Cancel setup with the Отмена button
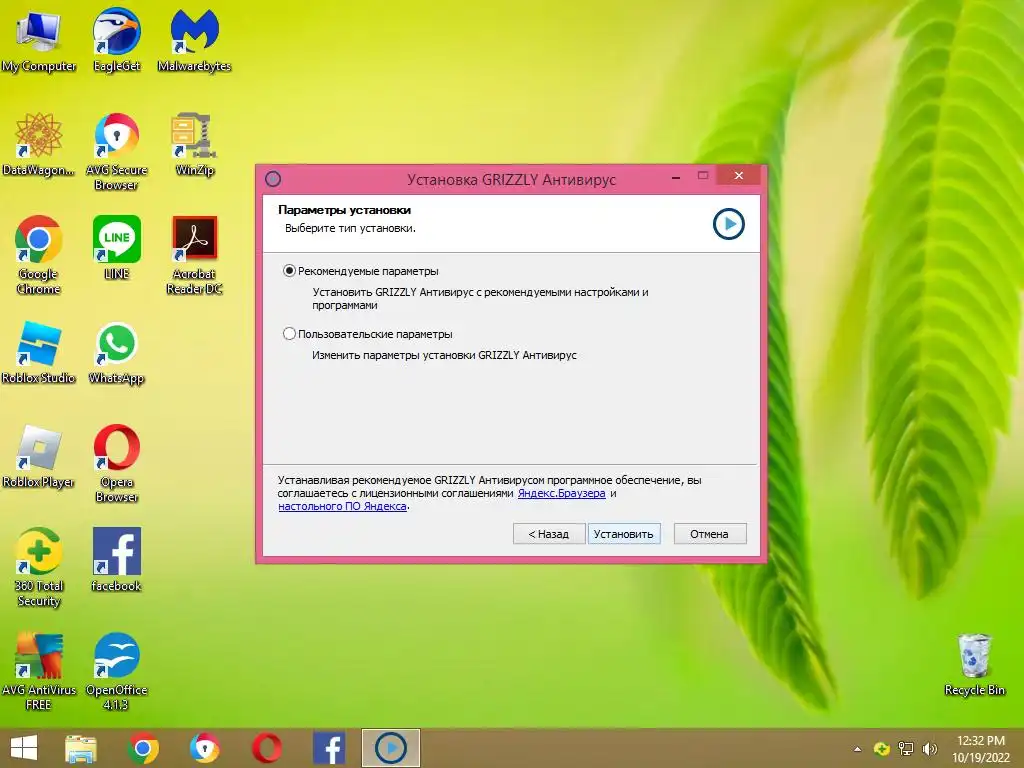1024x768 pixels. (x=710, y=534)
